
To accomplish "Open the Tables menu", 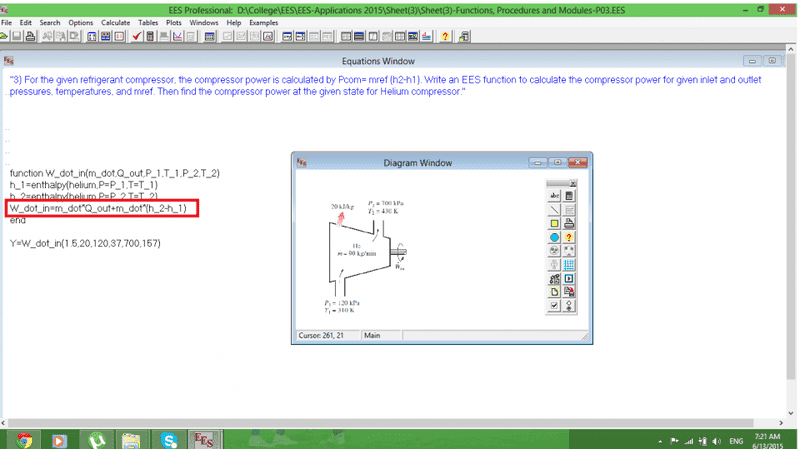I will [147, 22].
